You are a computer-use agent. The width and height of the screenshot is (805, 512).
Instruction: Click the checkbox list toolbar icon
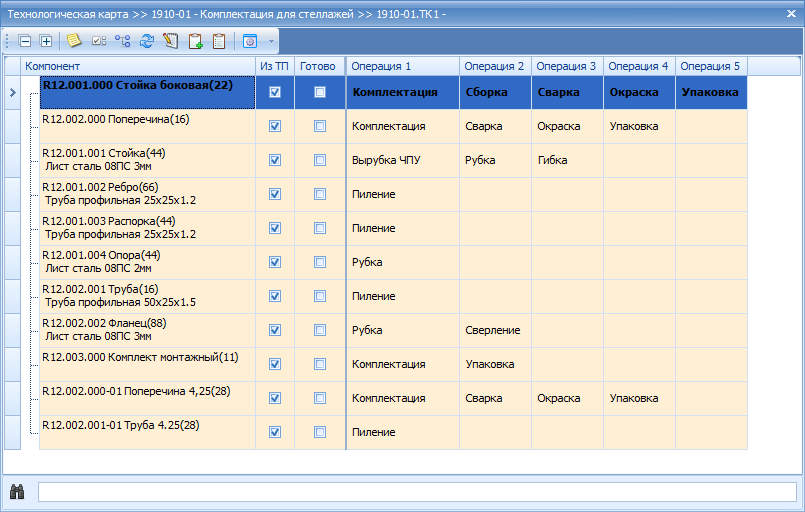(99, 41)
